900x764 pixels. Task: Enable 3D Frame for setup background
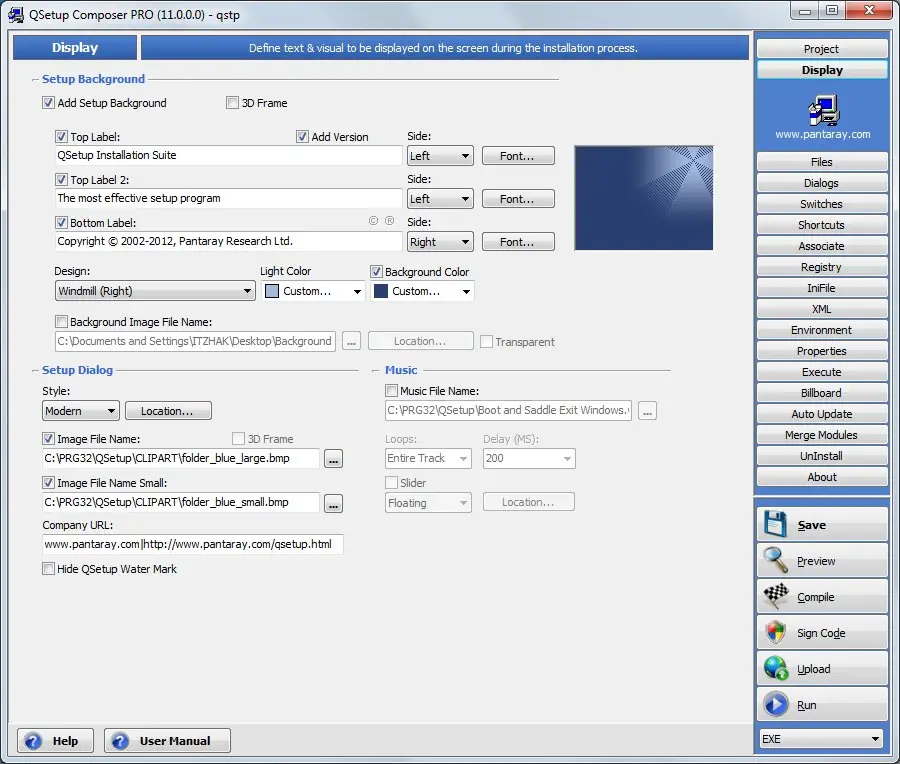232,103
